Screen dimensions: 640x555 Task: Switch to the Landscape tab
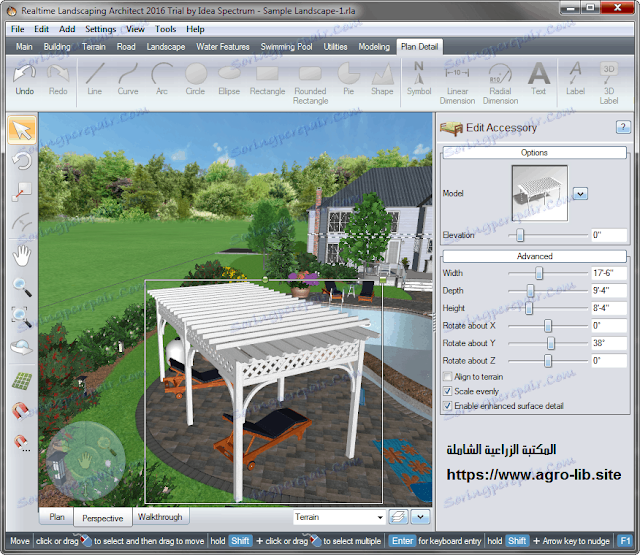pos(166,47)
